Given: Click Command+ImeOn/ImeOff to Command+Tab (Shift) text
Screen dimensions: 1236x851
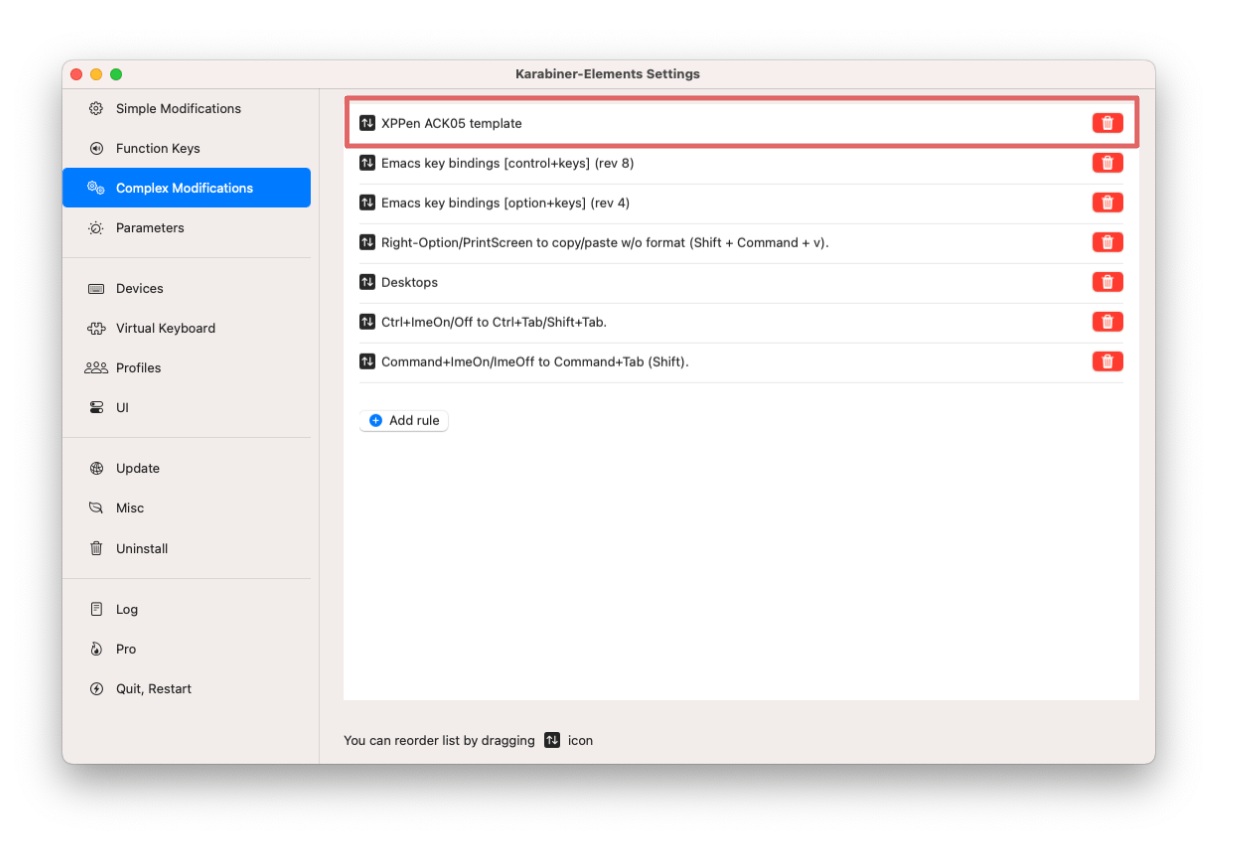Looking at the screenshot, I should [535, 362].
